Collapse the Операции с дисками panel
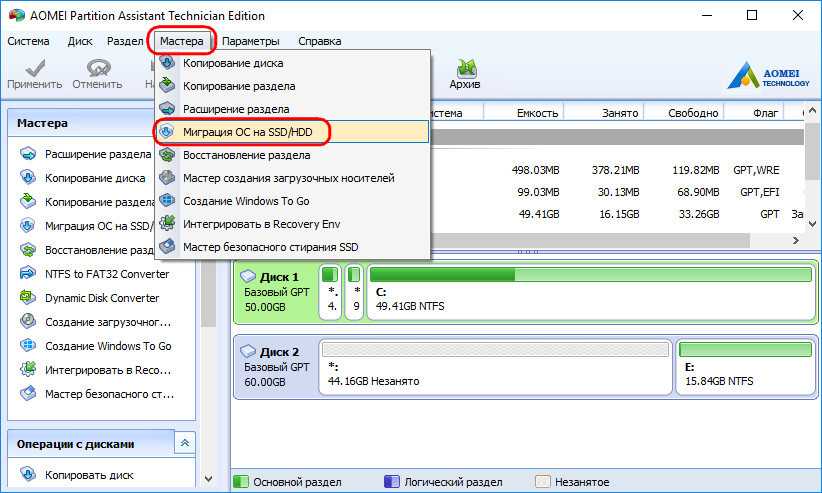 point(185,443)
